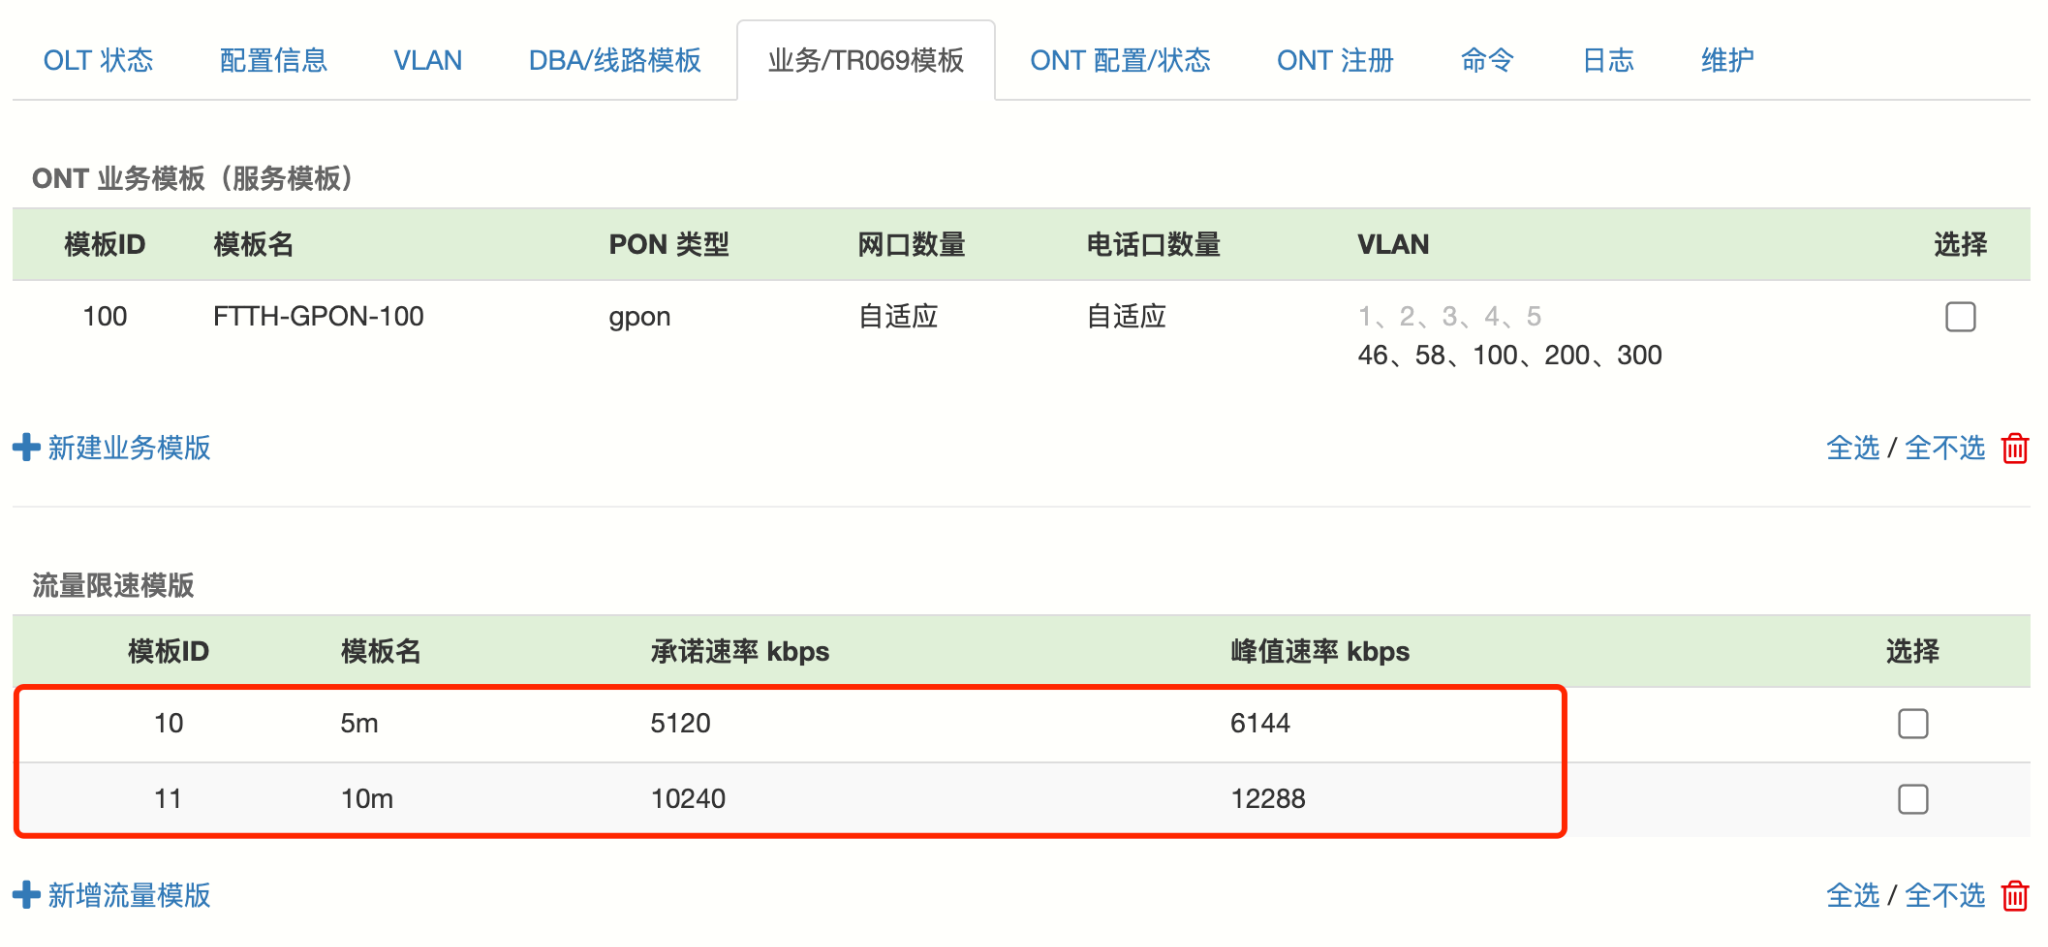Click 全选 link in ONT service template section
This screenshot has height=947, width=2048.
click(x=1852, y=448)
